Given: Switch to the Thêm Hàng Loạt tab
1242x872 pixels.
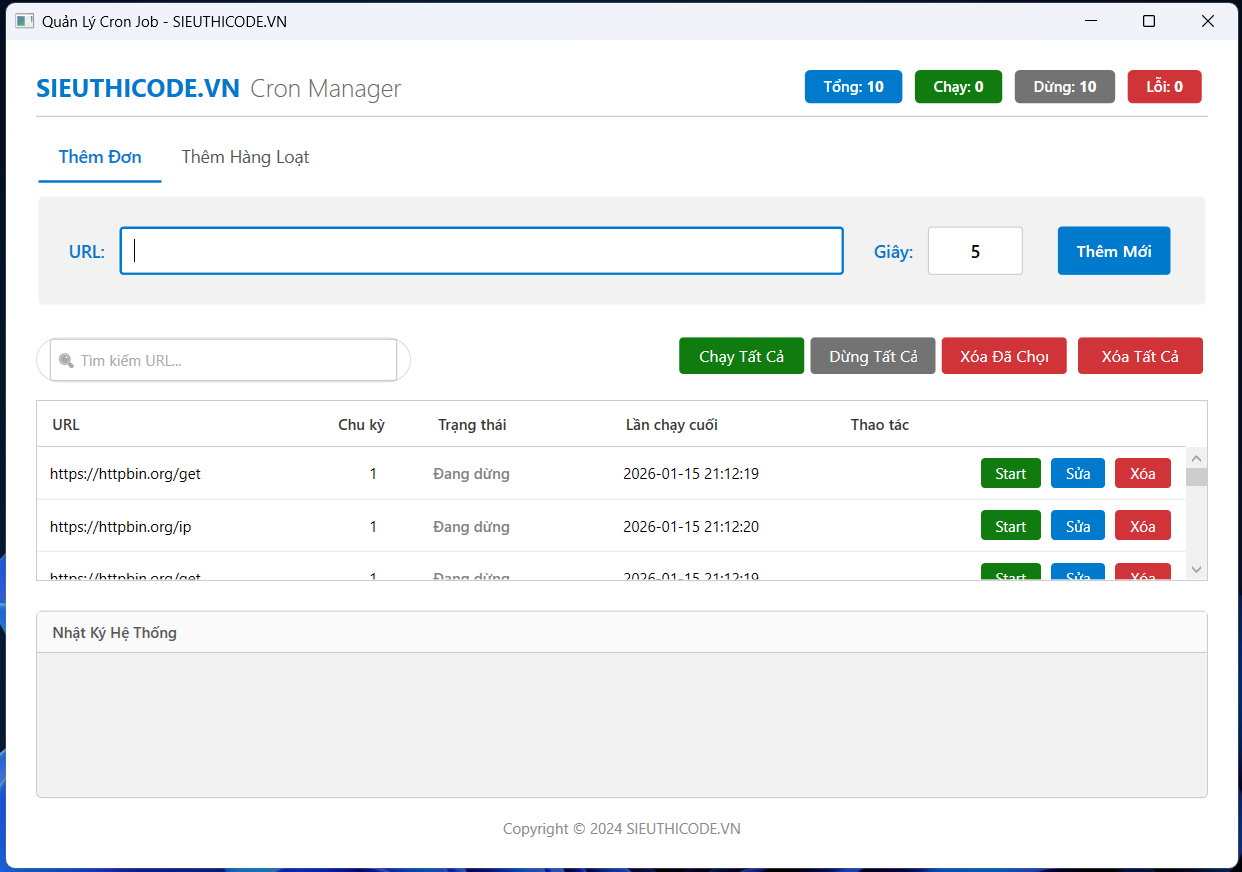Looking at the screenshot, I should (x=245, y=157).
